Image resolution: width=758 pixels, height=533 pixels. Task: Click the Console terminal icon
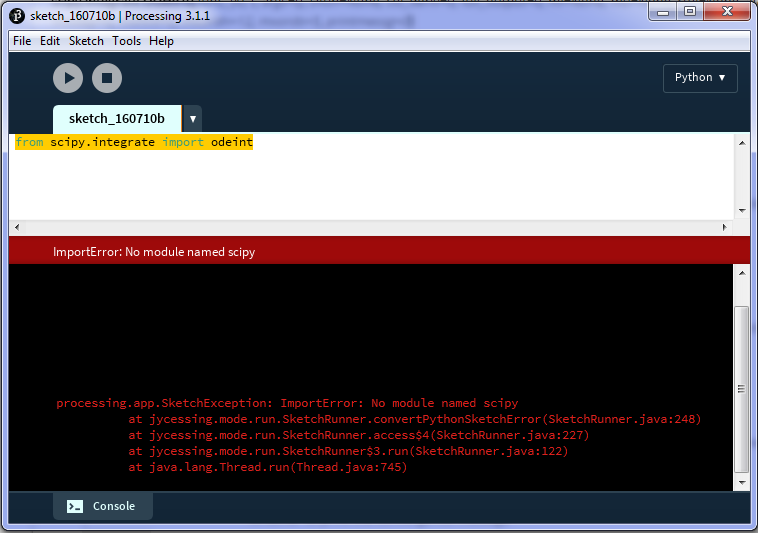click(x=75, y=506)
